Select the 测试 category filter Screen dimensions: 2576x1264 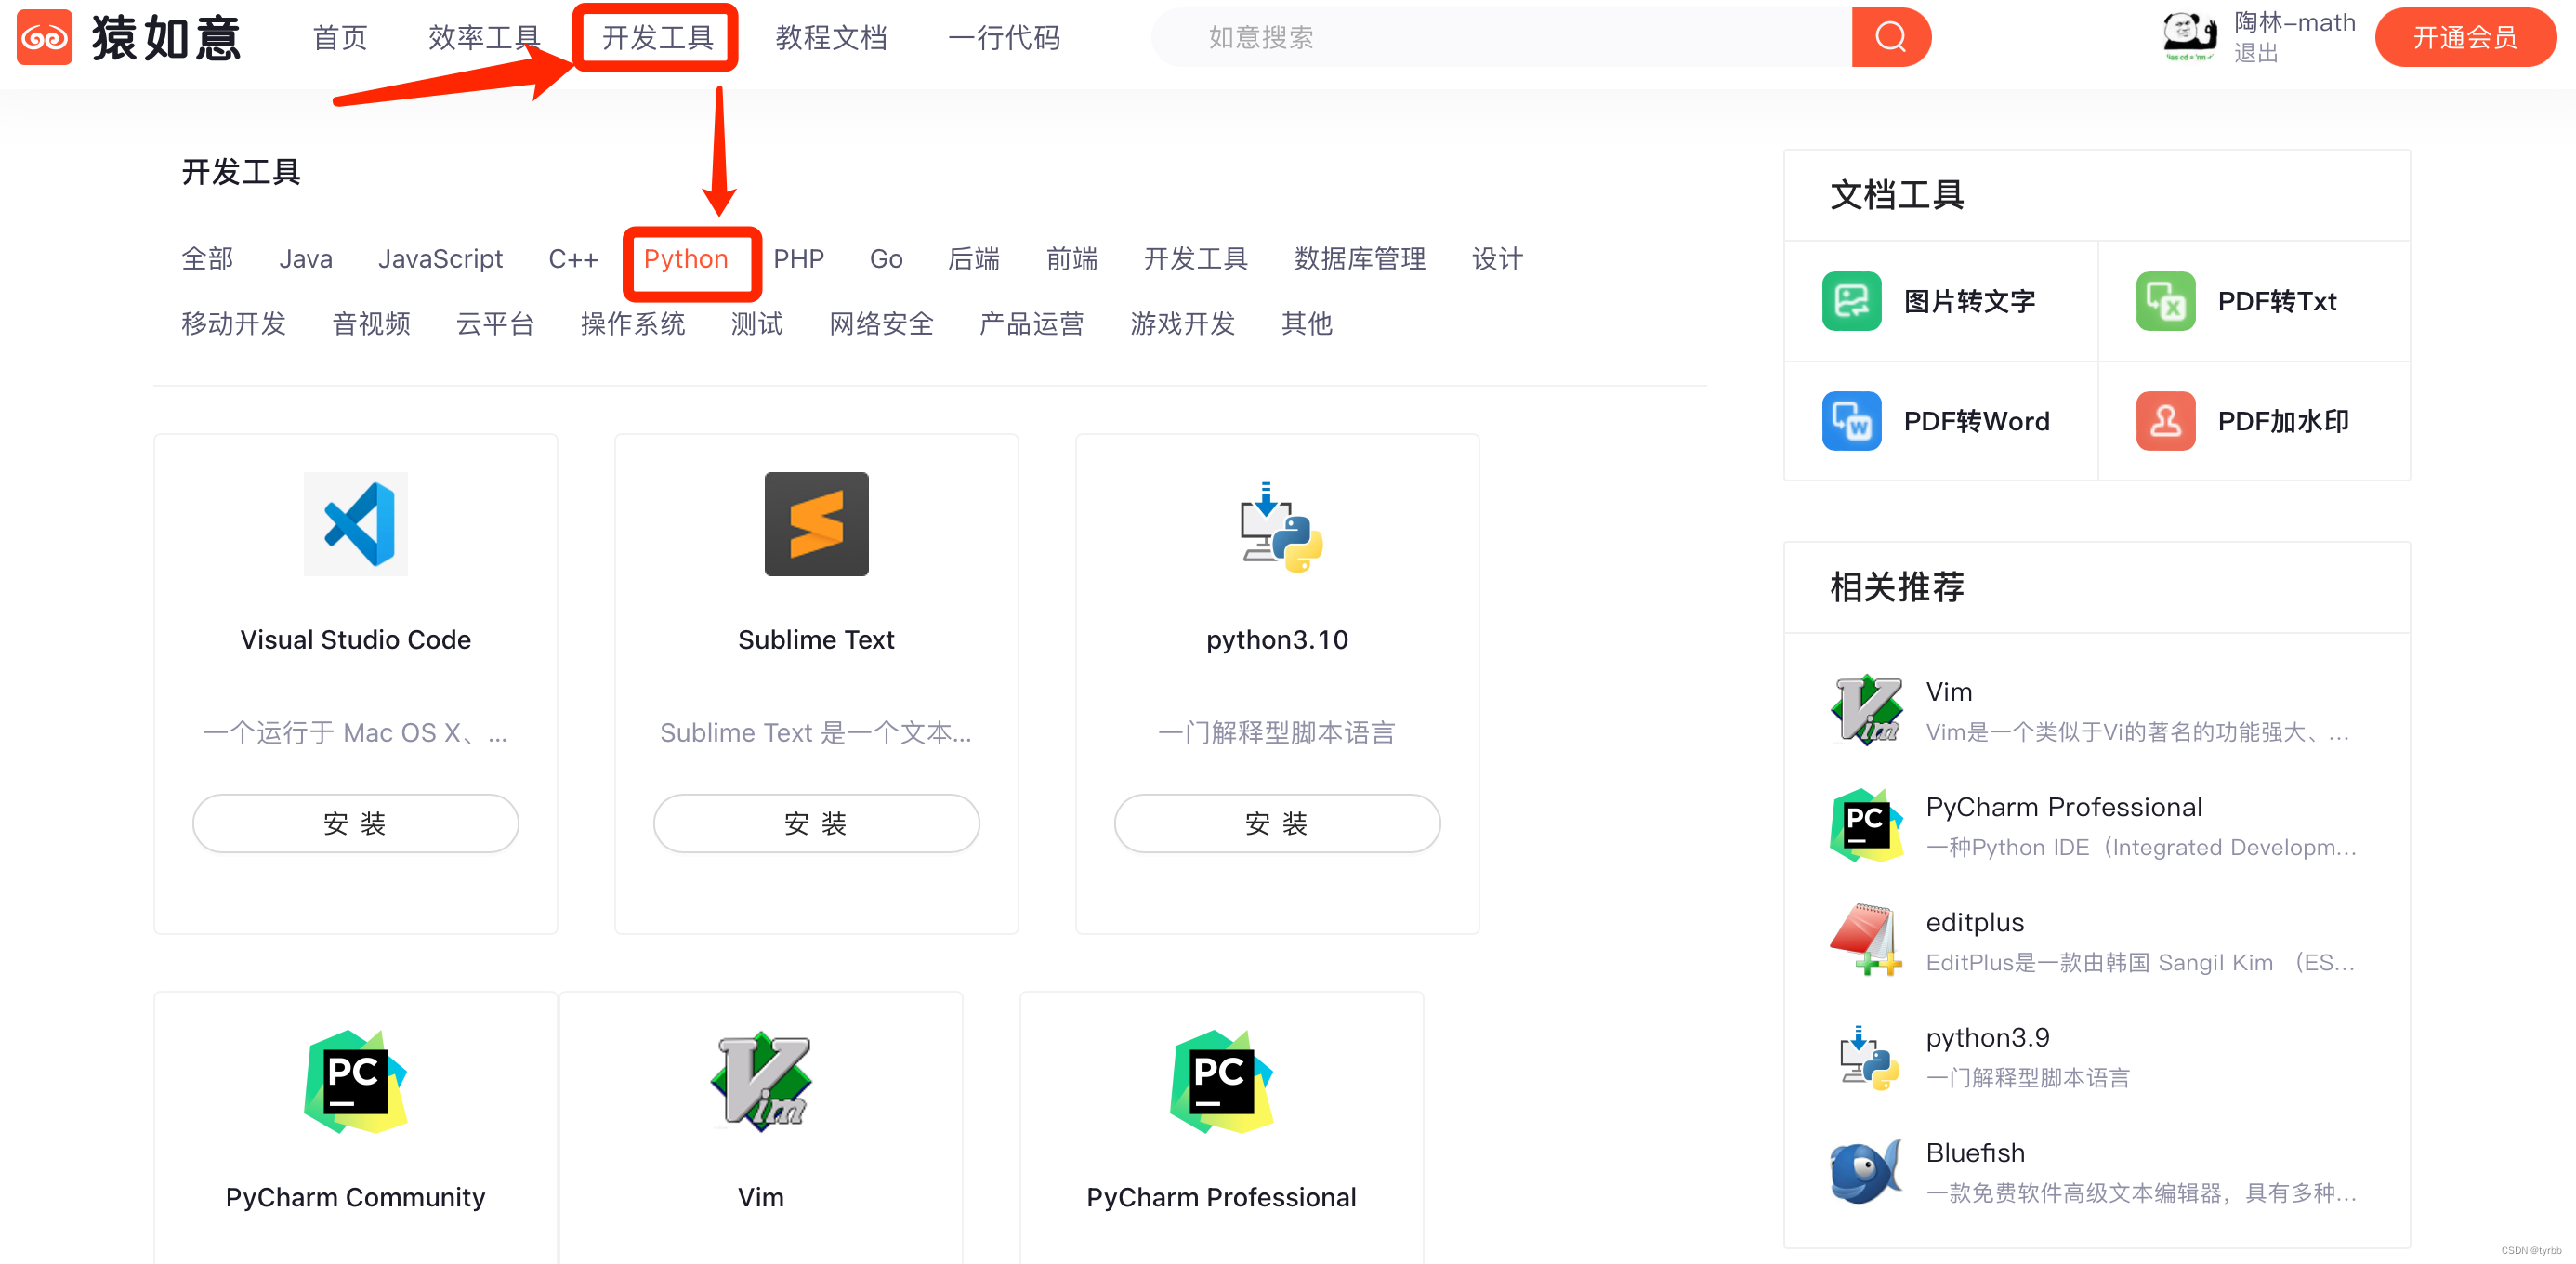757,323
